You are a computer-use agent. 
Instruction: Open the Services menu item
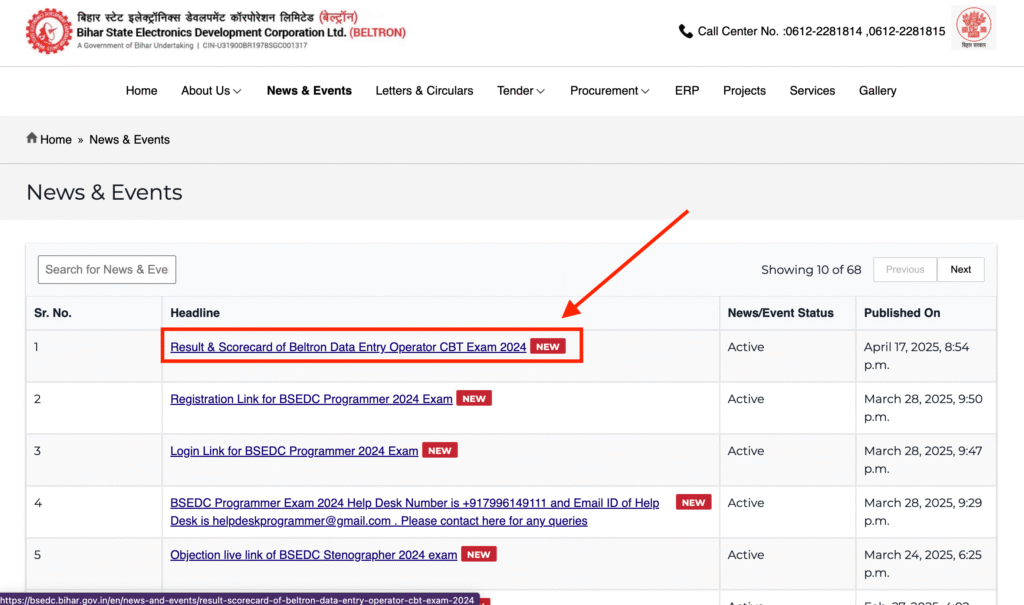click(812, 91)
